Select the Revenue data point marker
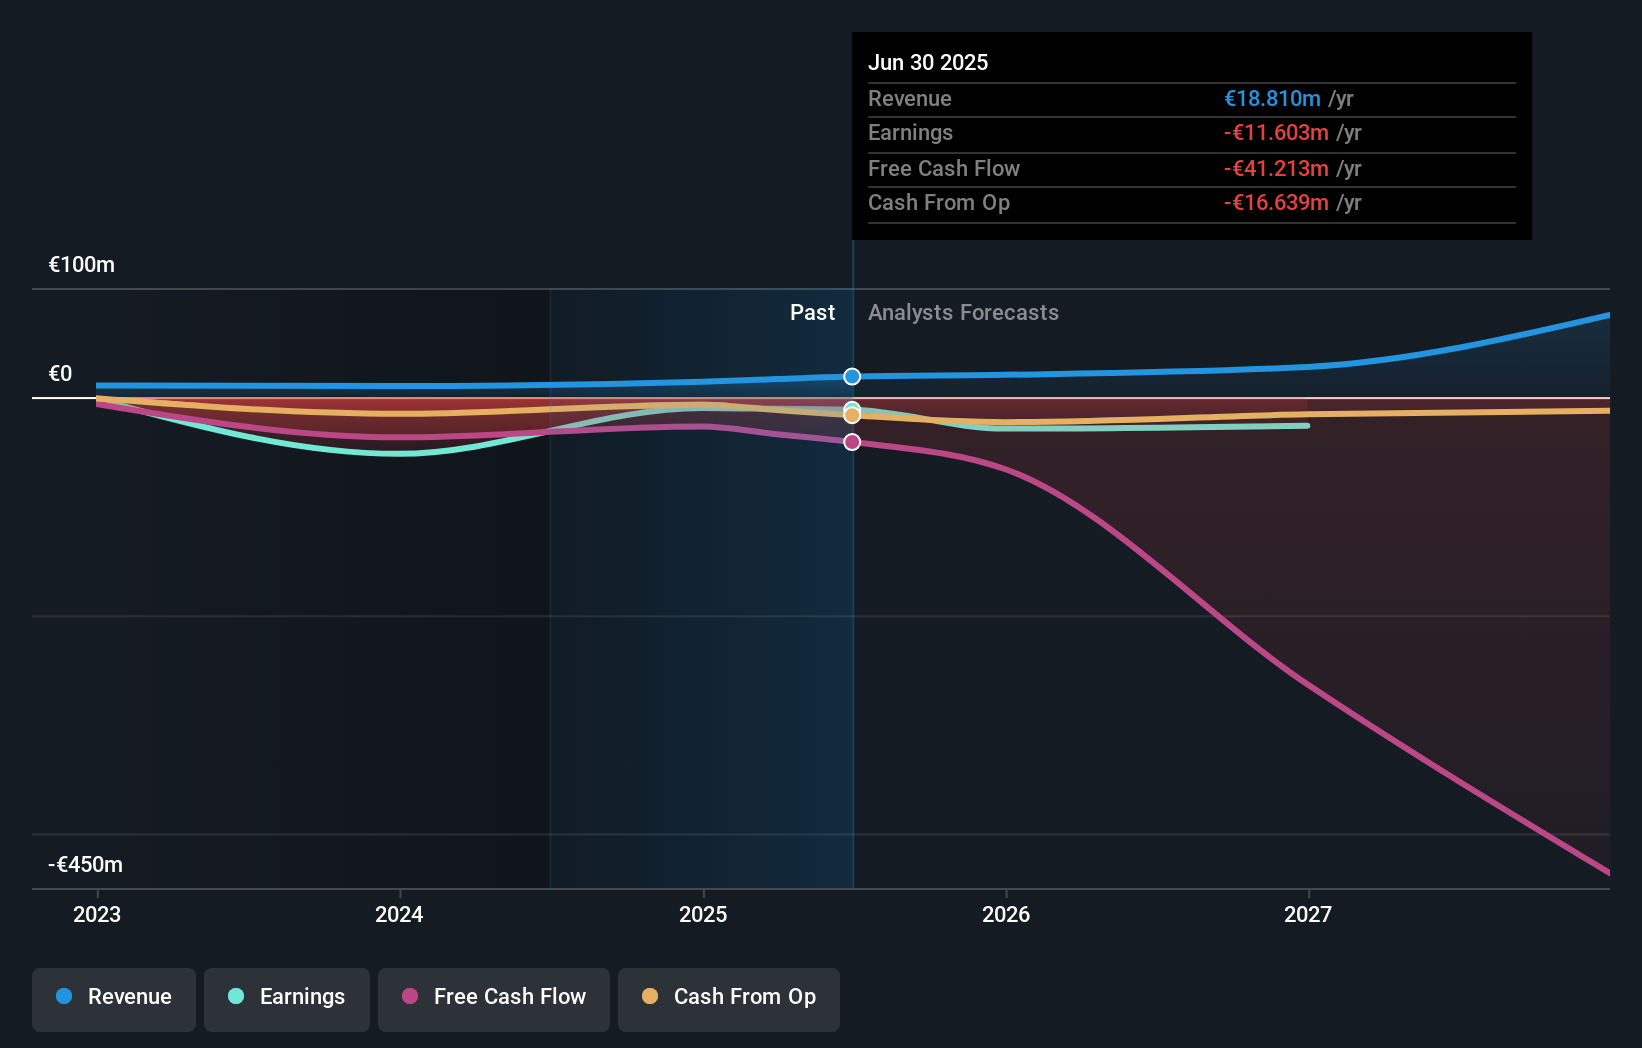1642x1048 pixels. (851, 377)
